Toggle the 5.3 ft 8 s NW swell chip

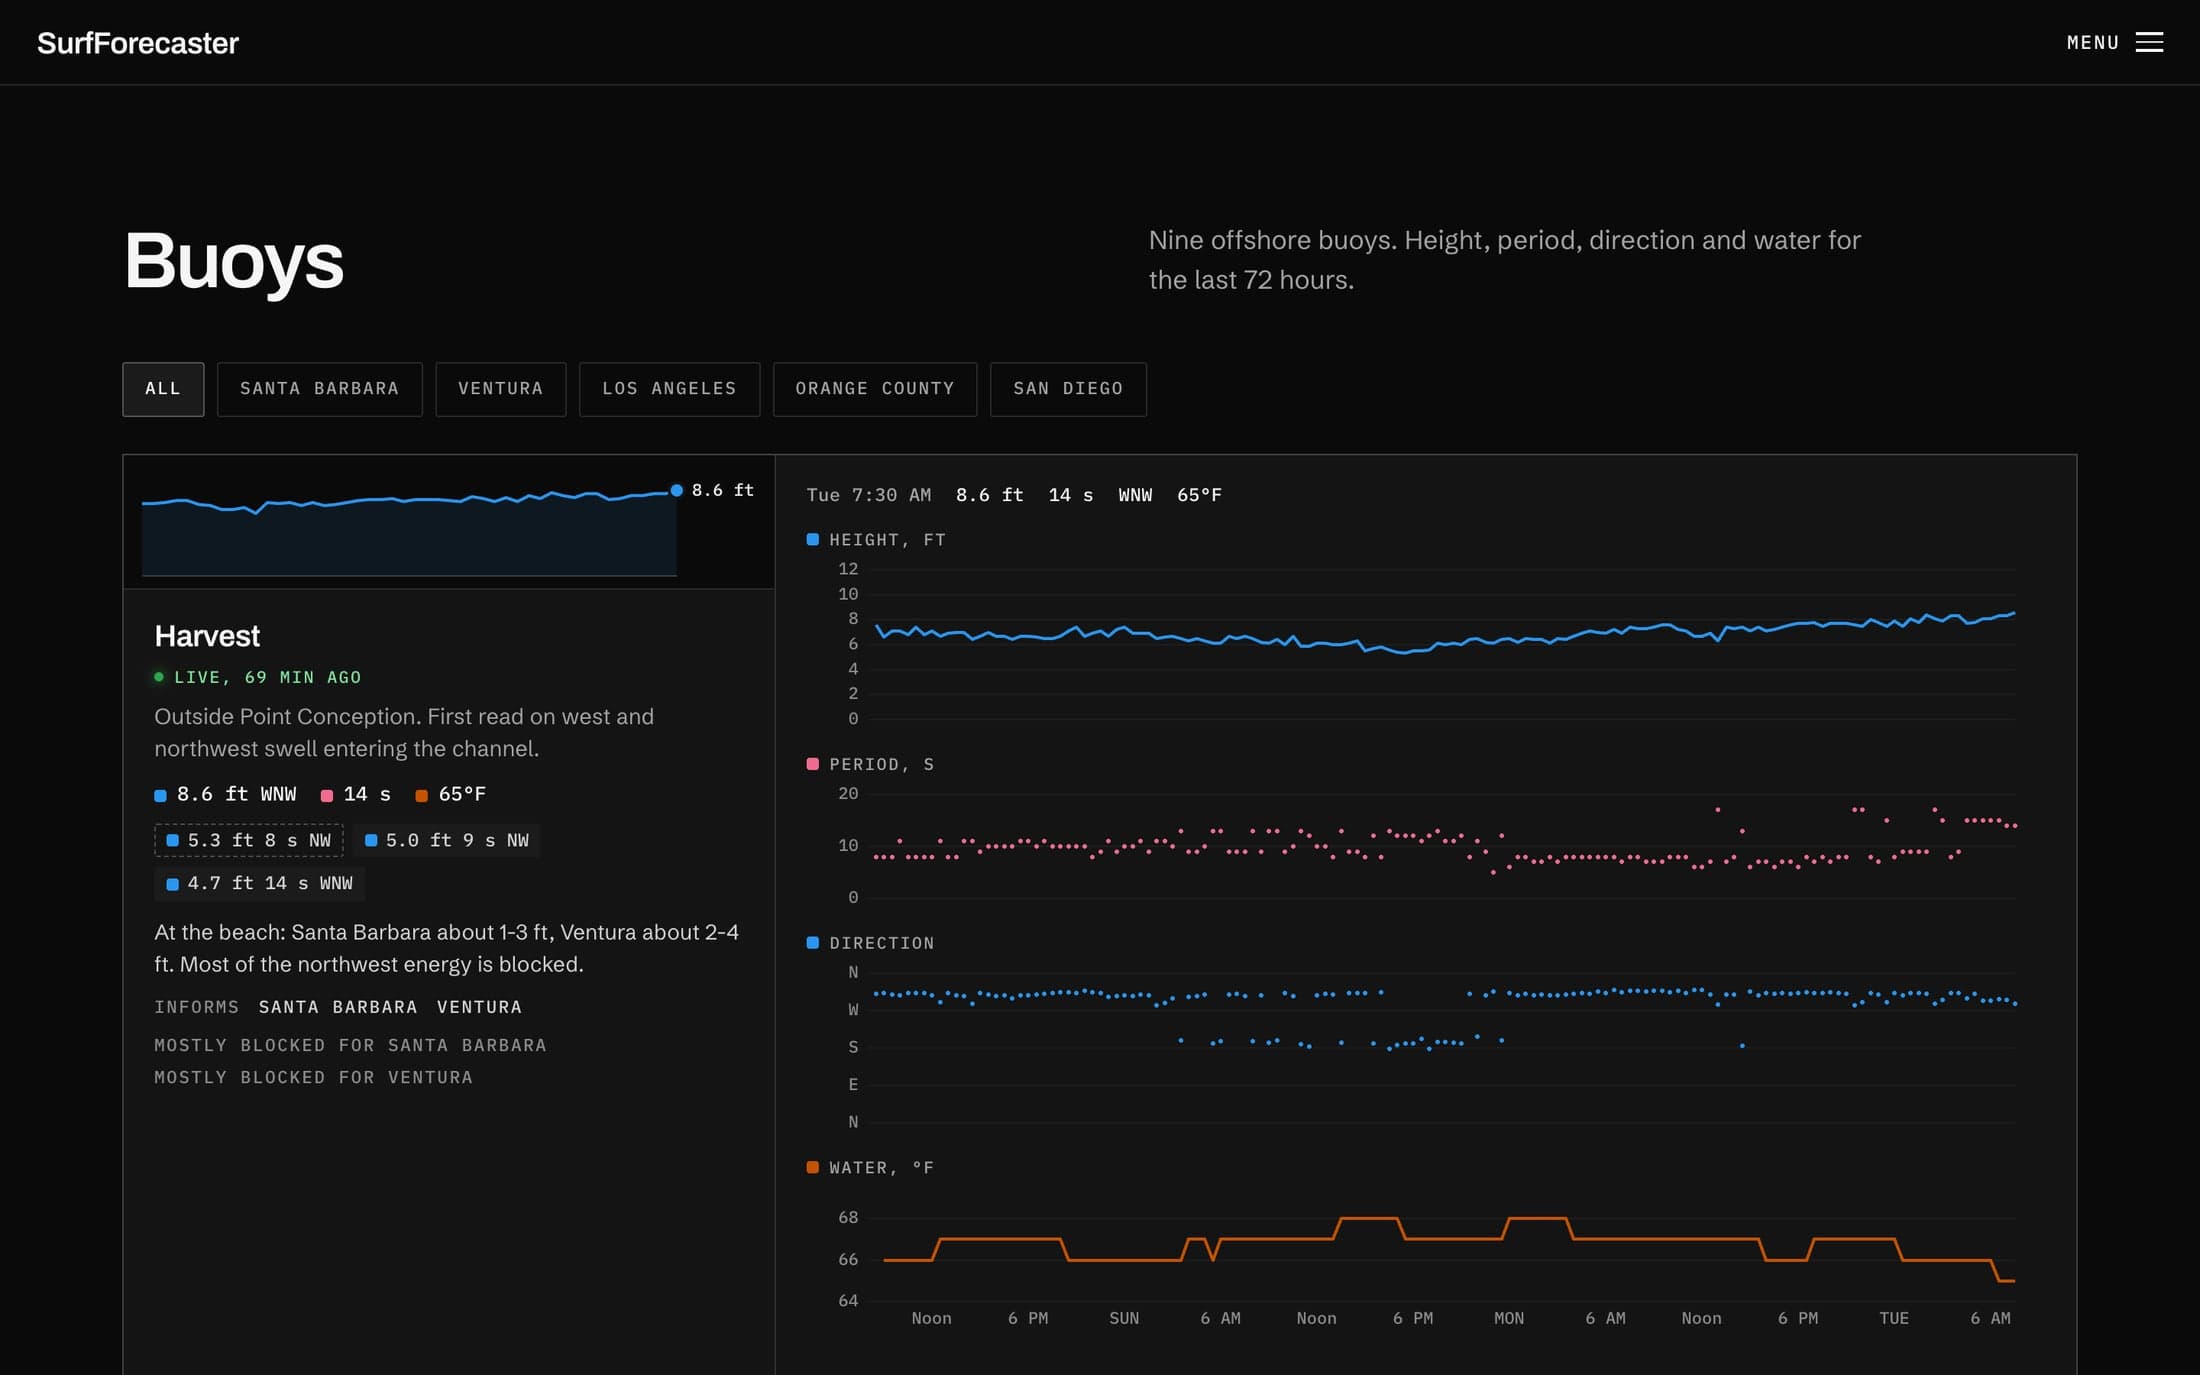pos(249,840)
